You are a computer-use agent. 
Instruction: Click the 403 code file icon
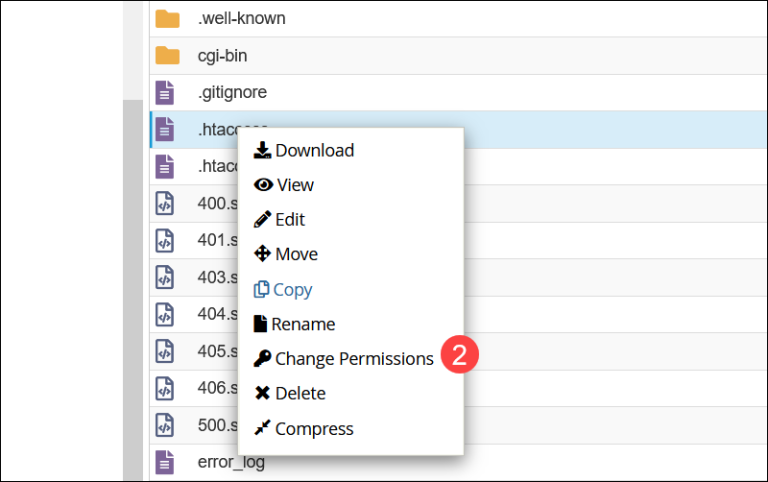pyautogui.click(x=165, y=277)
